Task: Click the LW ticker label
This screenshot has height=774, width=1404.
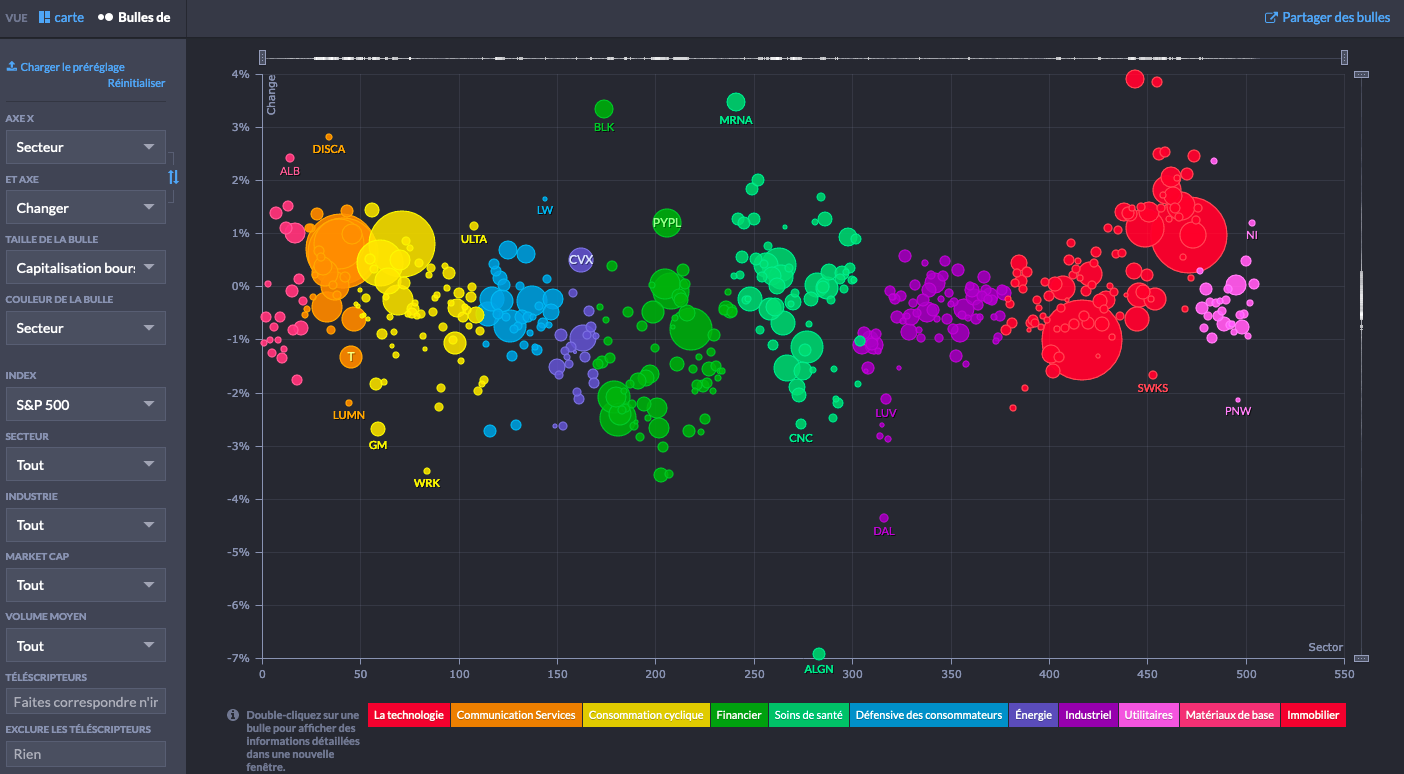Action: point(545,210)
